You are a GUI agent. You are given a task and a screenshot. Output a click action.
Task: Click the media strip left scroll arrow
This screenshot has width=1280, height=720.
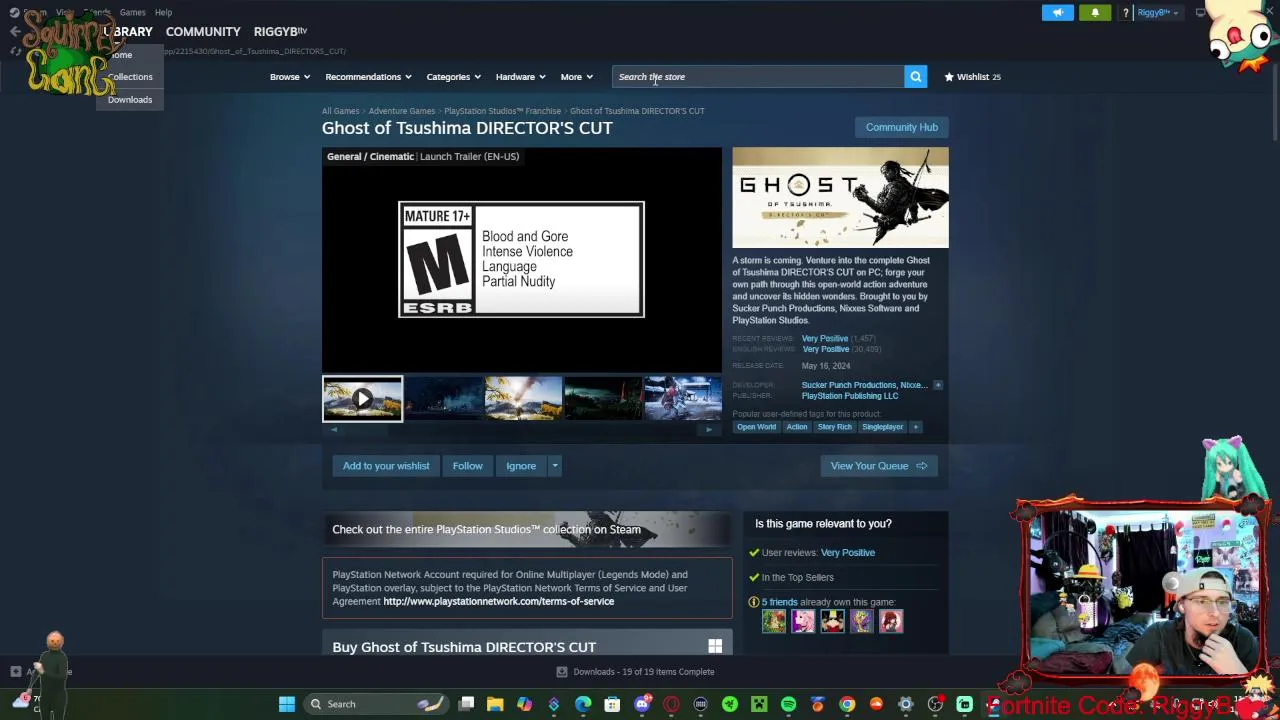tap(334, 430)
